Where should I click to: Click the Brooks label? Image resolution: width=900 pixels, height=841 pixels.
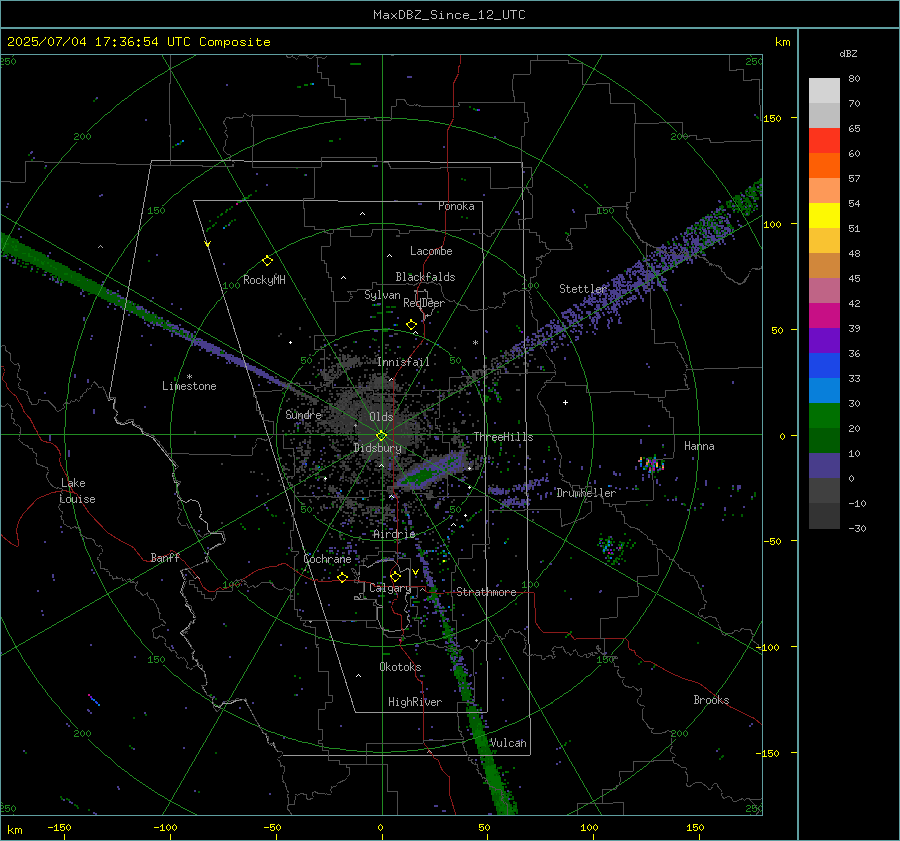(x=711, y=700)
